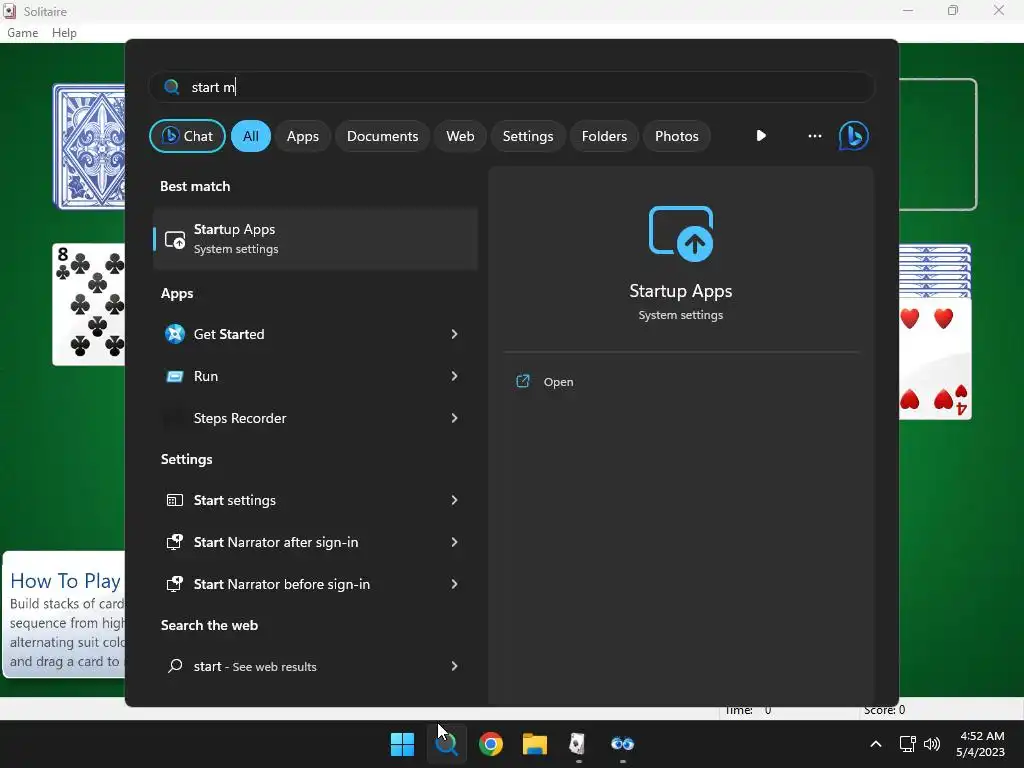Show more filters with the play arrow
This screenshot has width=1024, height=768.
761,136
